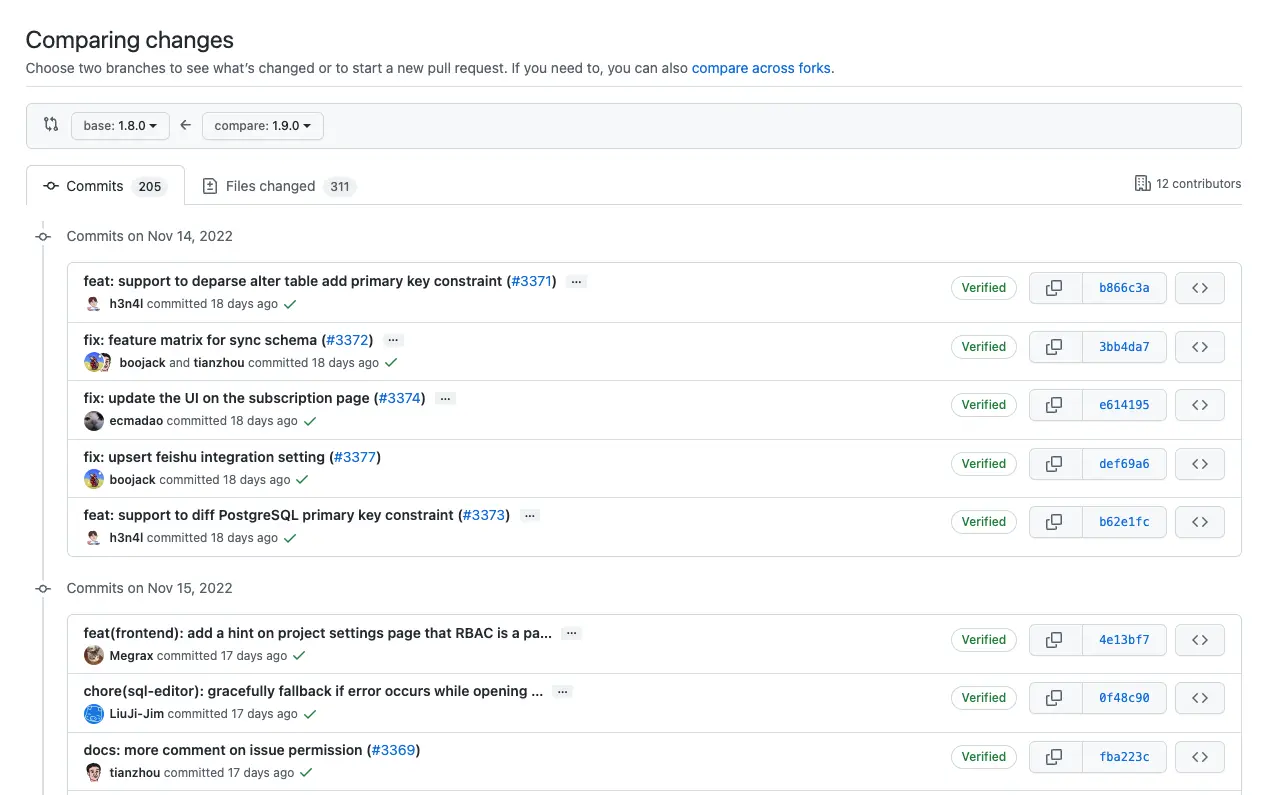Image resolution: width=1261 pixels, height=795 pixels.
Task: Browse repository at commit def69a6
Action: coord(1199,464)
